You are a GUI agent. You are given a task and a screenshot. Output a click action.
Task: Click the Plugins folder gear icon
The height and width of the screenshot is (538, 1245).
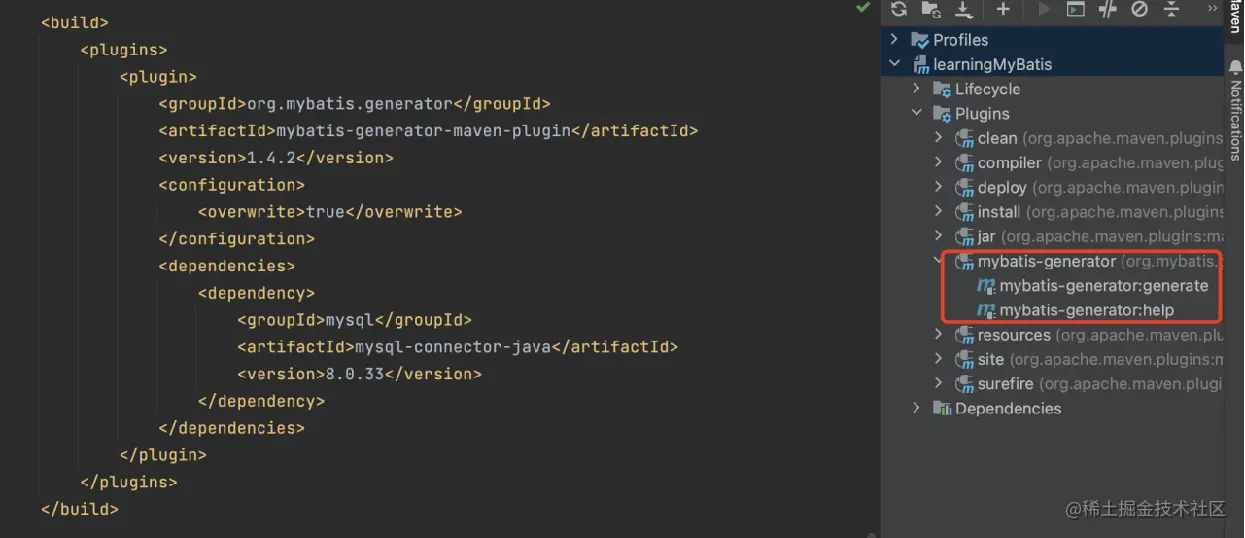click(x=942, y=114)
